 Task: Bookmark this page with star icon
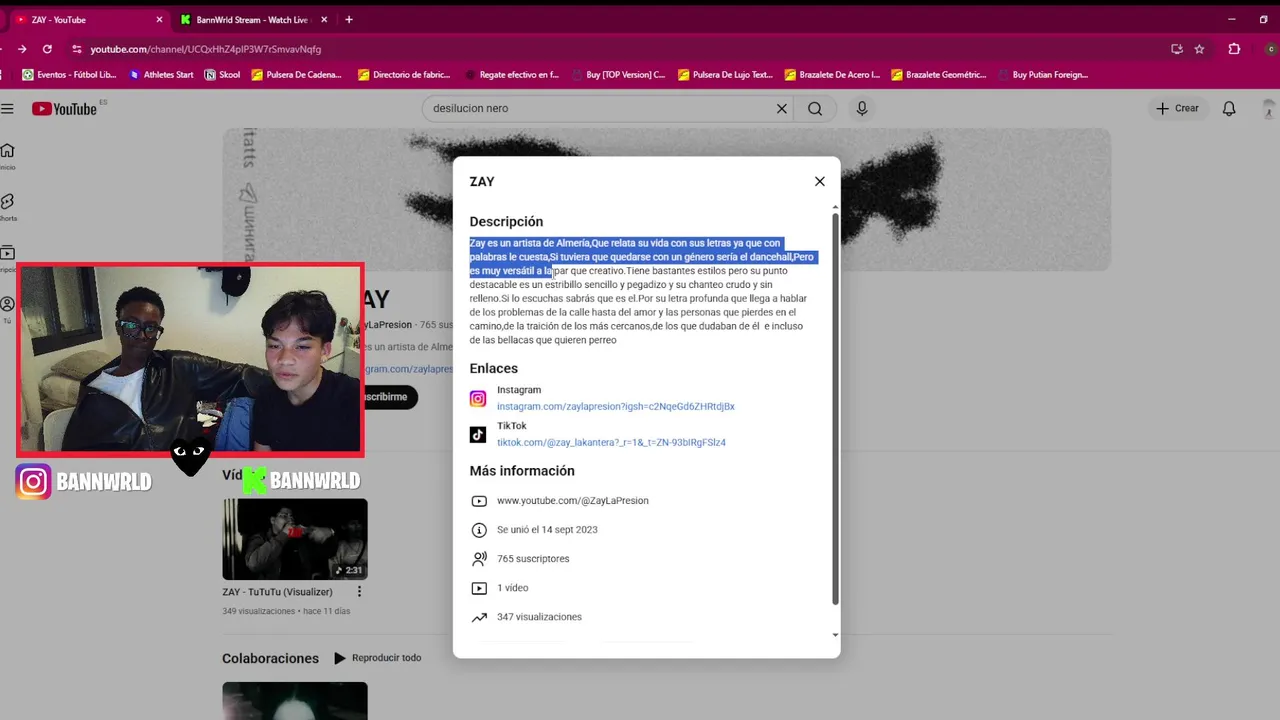[1199, 49]
